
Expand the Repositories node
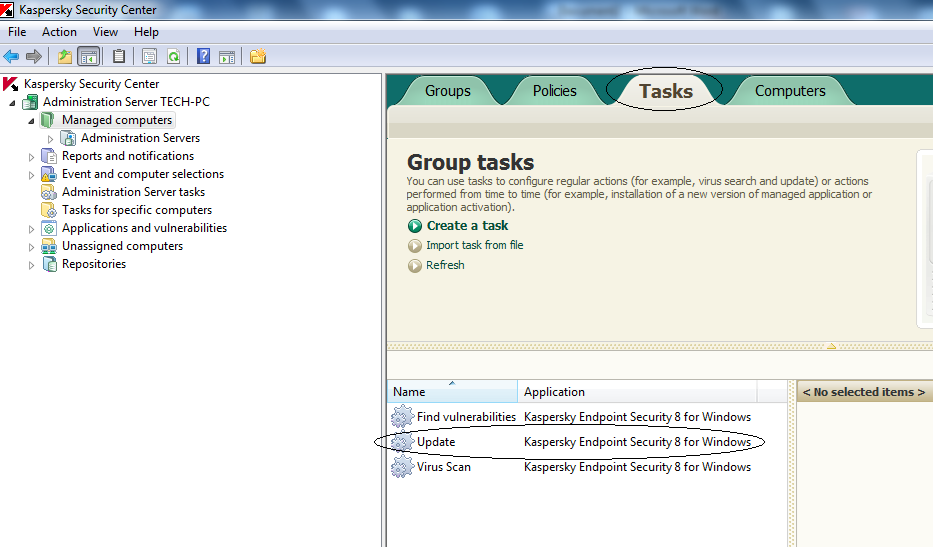(32, 265)
